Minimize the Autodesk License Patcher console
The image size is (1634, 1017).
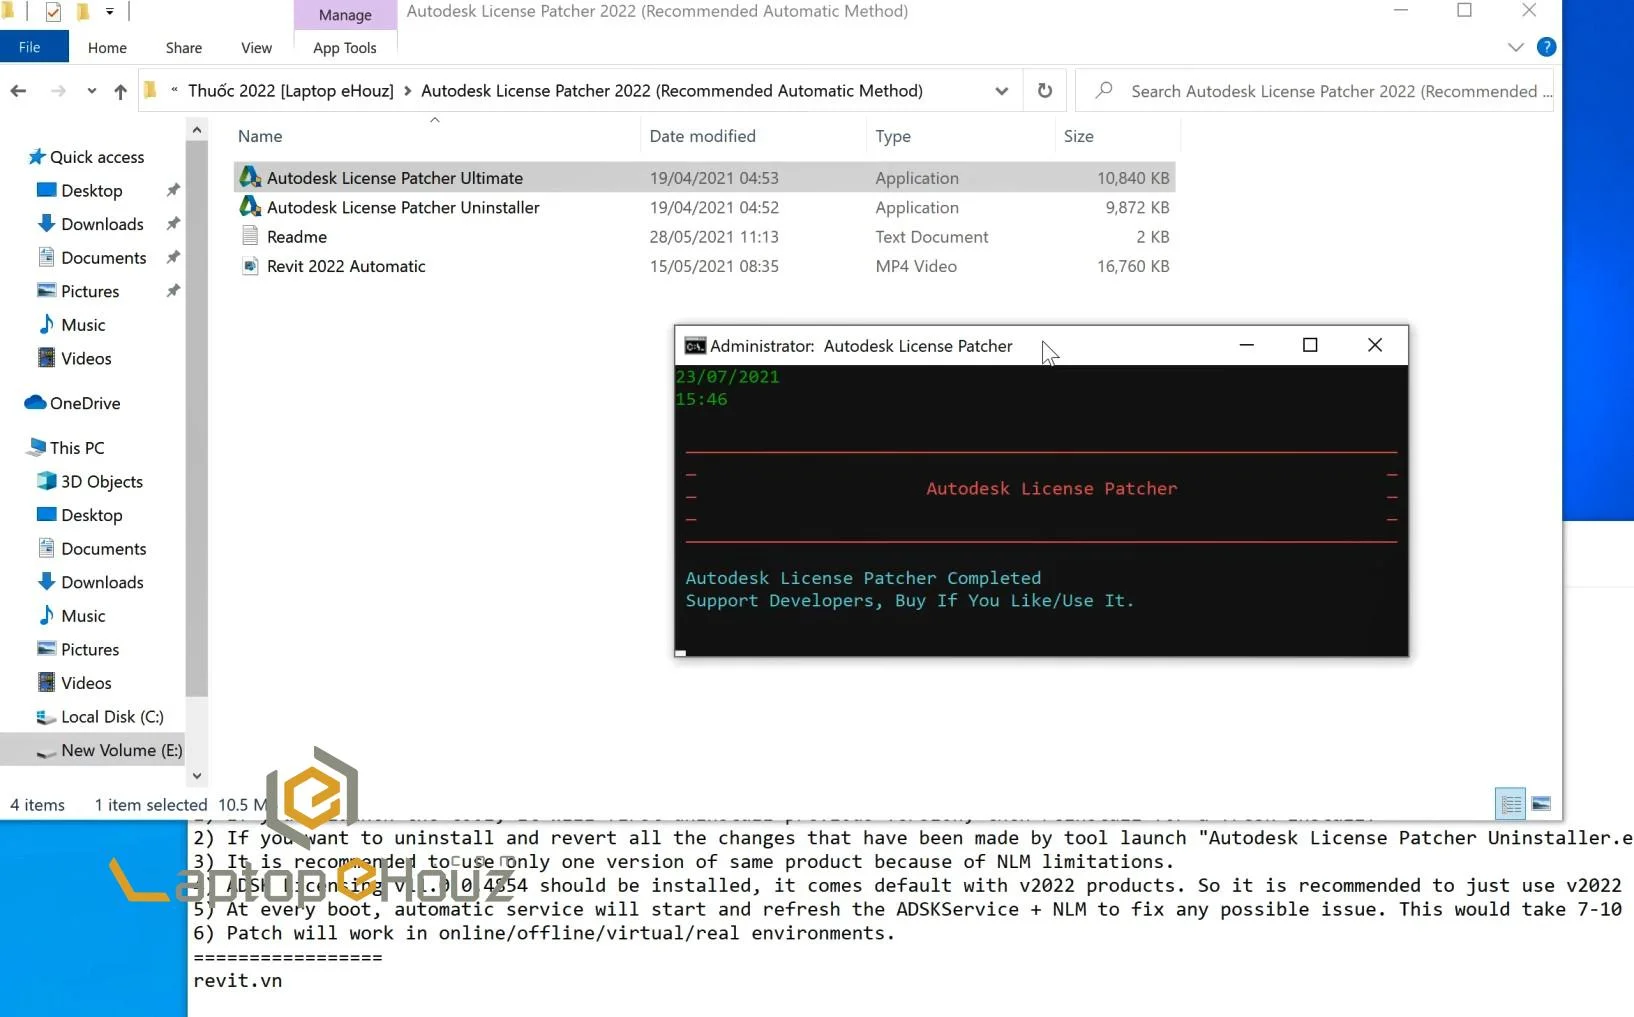point(1246,345)
